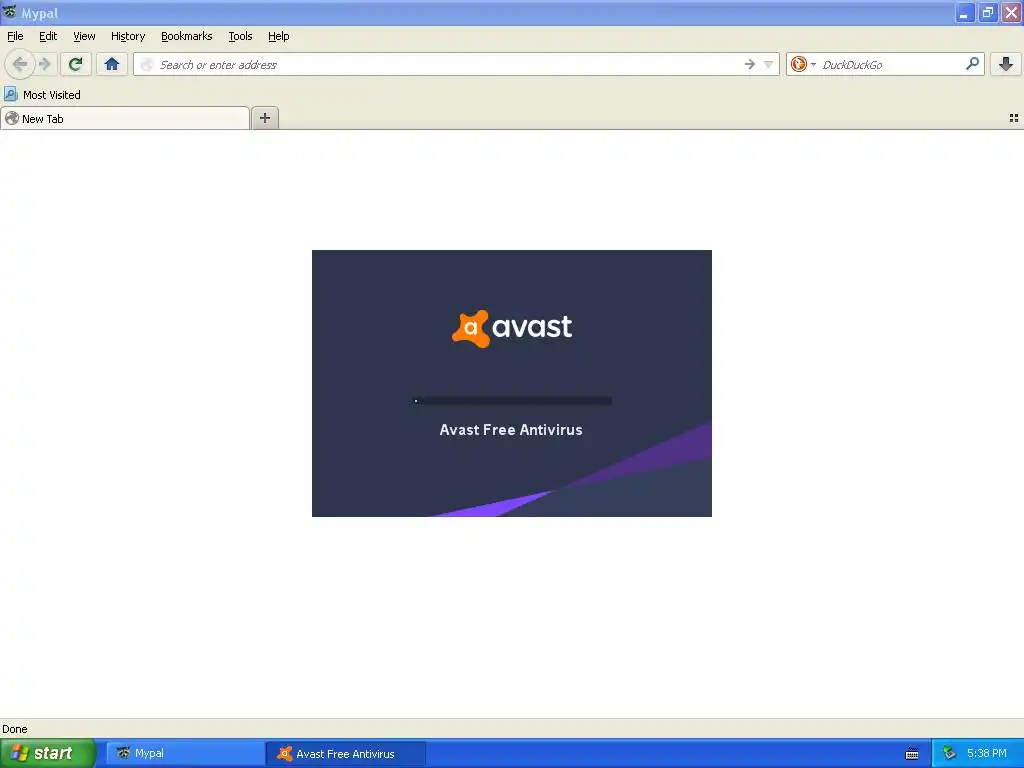Click the Most Visited bookmark folder
Image resolution: width=1024 pixels, height=768 pixels.
(42, 95)
